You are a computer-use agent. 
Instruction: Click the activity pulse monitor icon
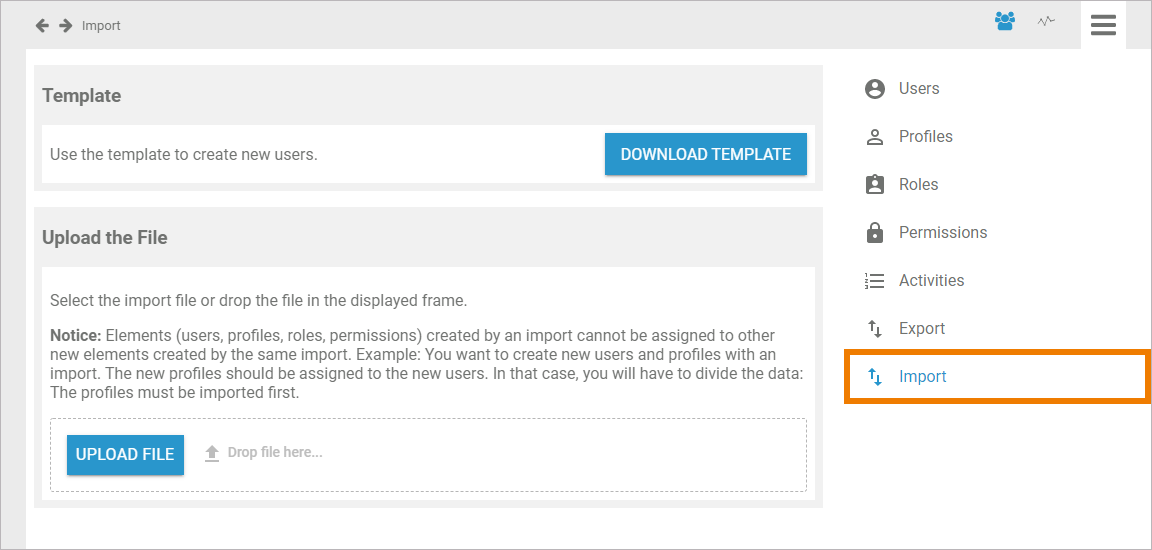click(x=1046, y=21)
